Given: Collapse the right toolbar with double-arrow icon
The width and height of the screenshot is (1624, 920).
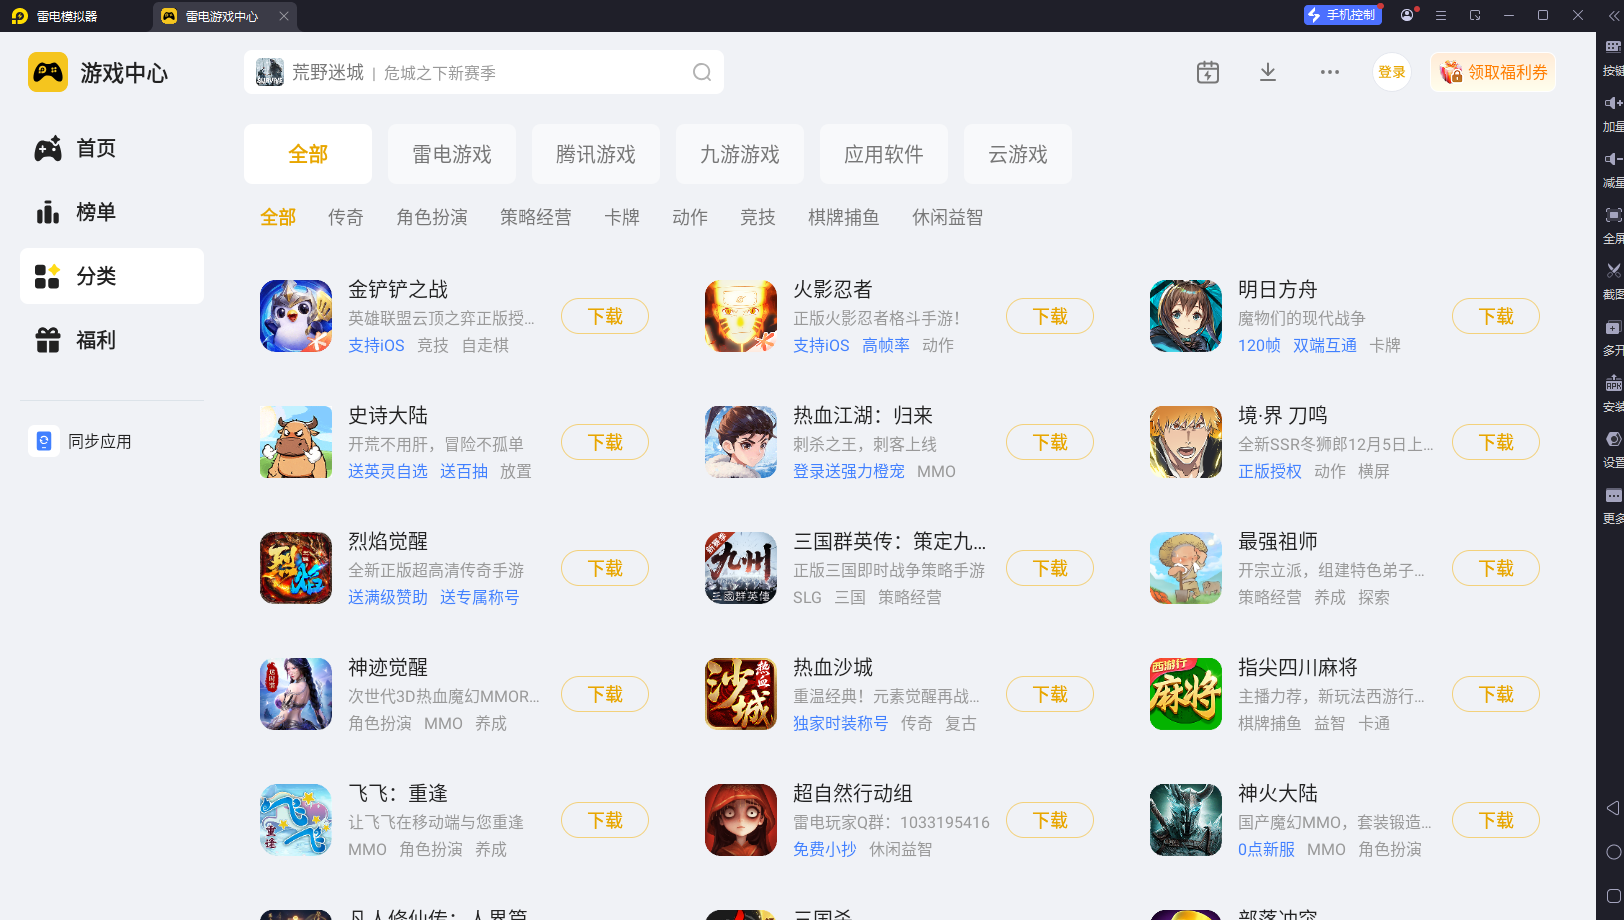Looking at the screenshot, I should pos(1613,15).
